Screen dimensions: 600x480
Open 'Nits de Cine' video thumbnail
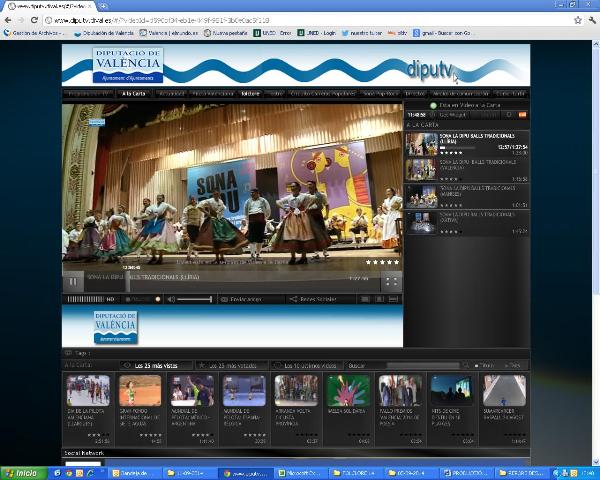click(x=452, y=390)
